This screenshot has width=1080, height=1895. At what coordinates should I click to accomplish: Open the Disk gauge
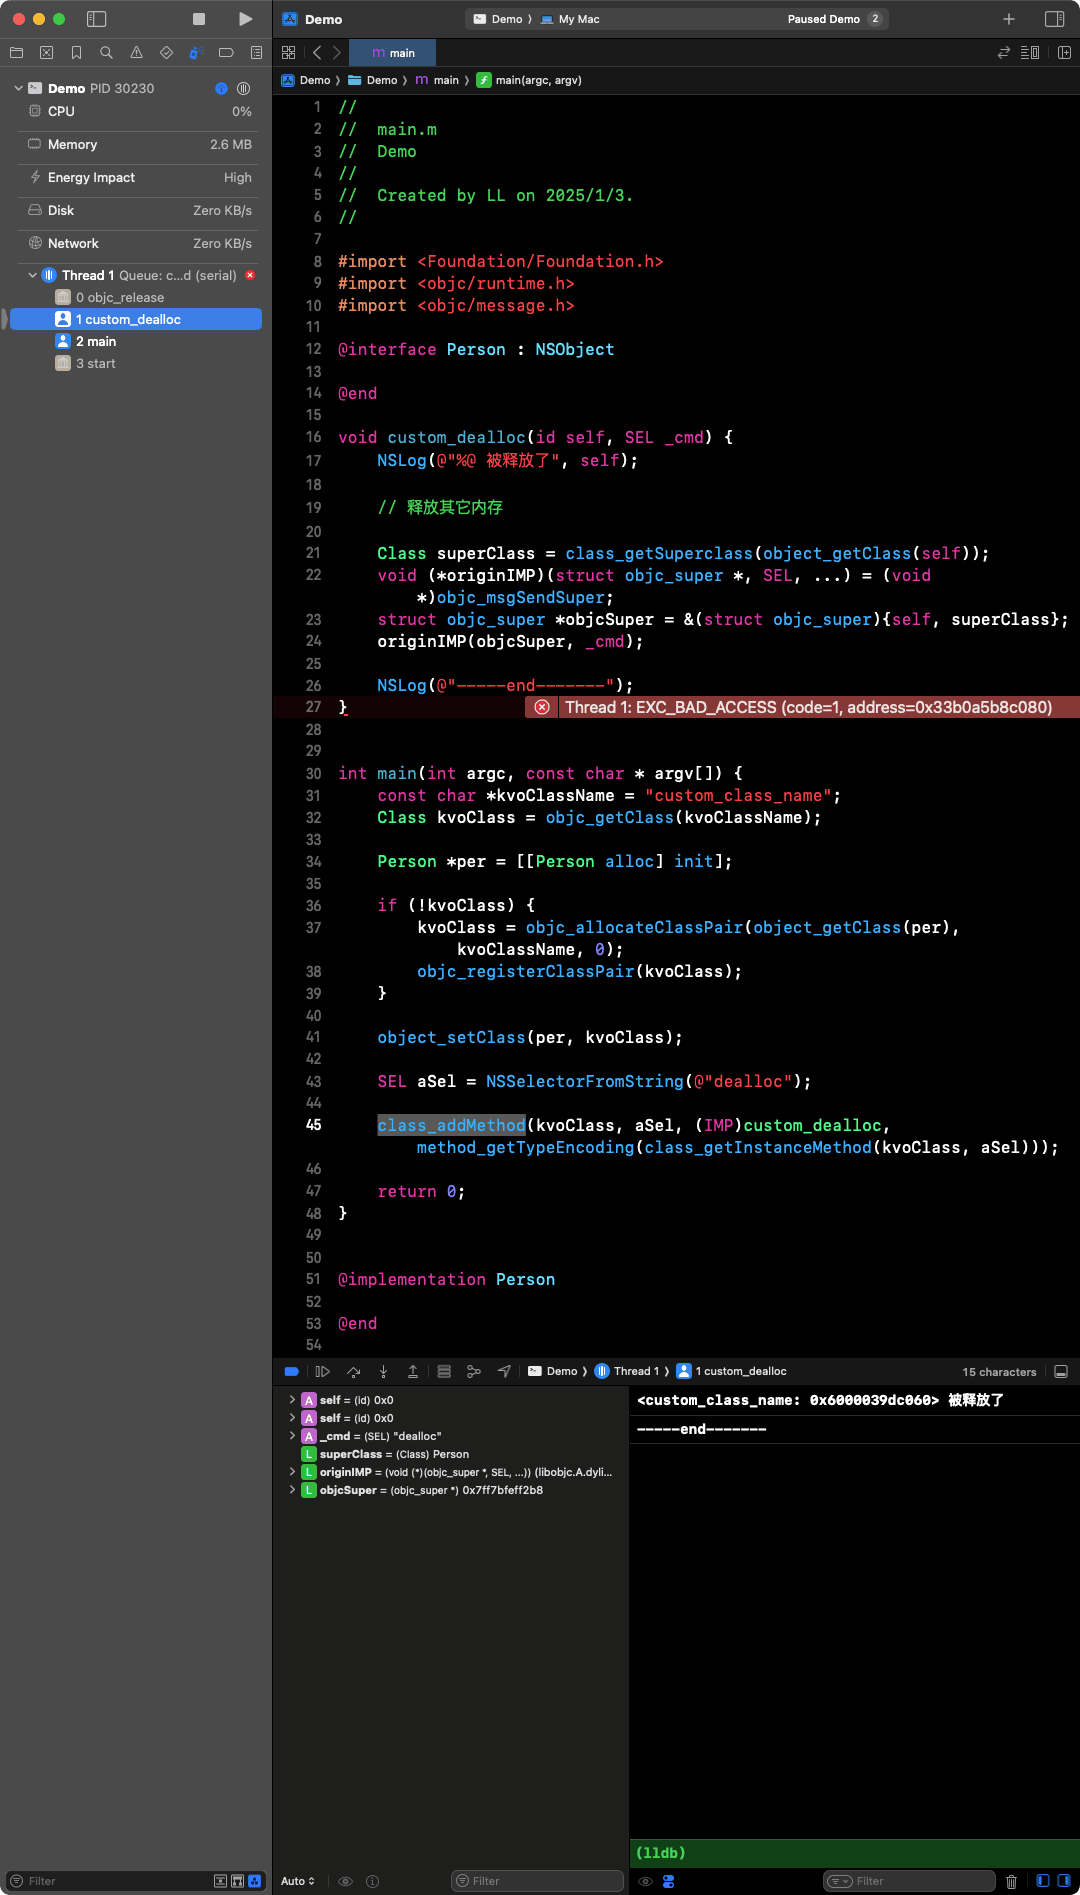140,210
